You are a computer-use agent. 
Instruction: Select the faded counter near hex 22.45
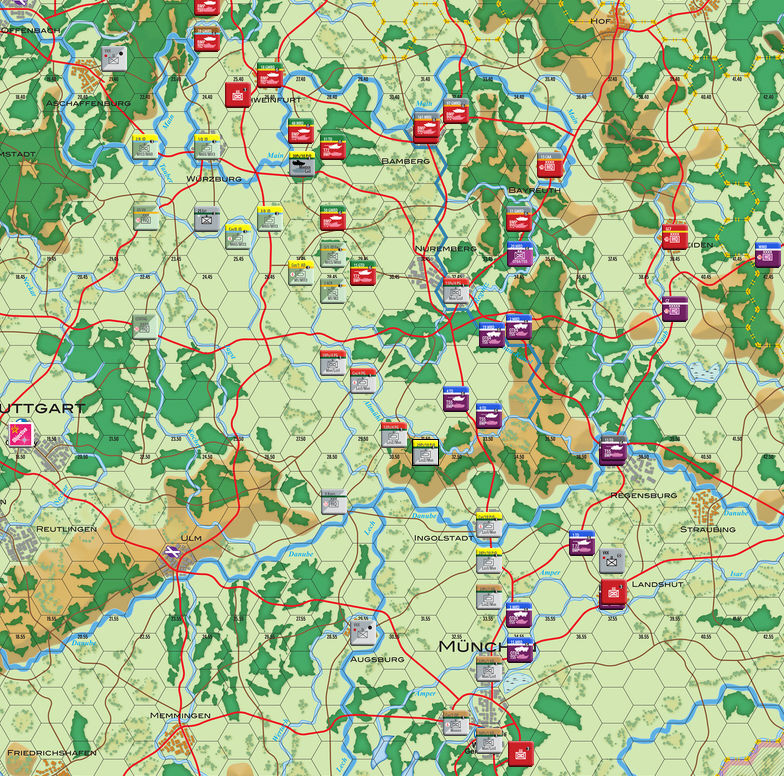coord(144,326)
